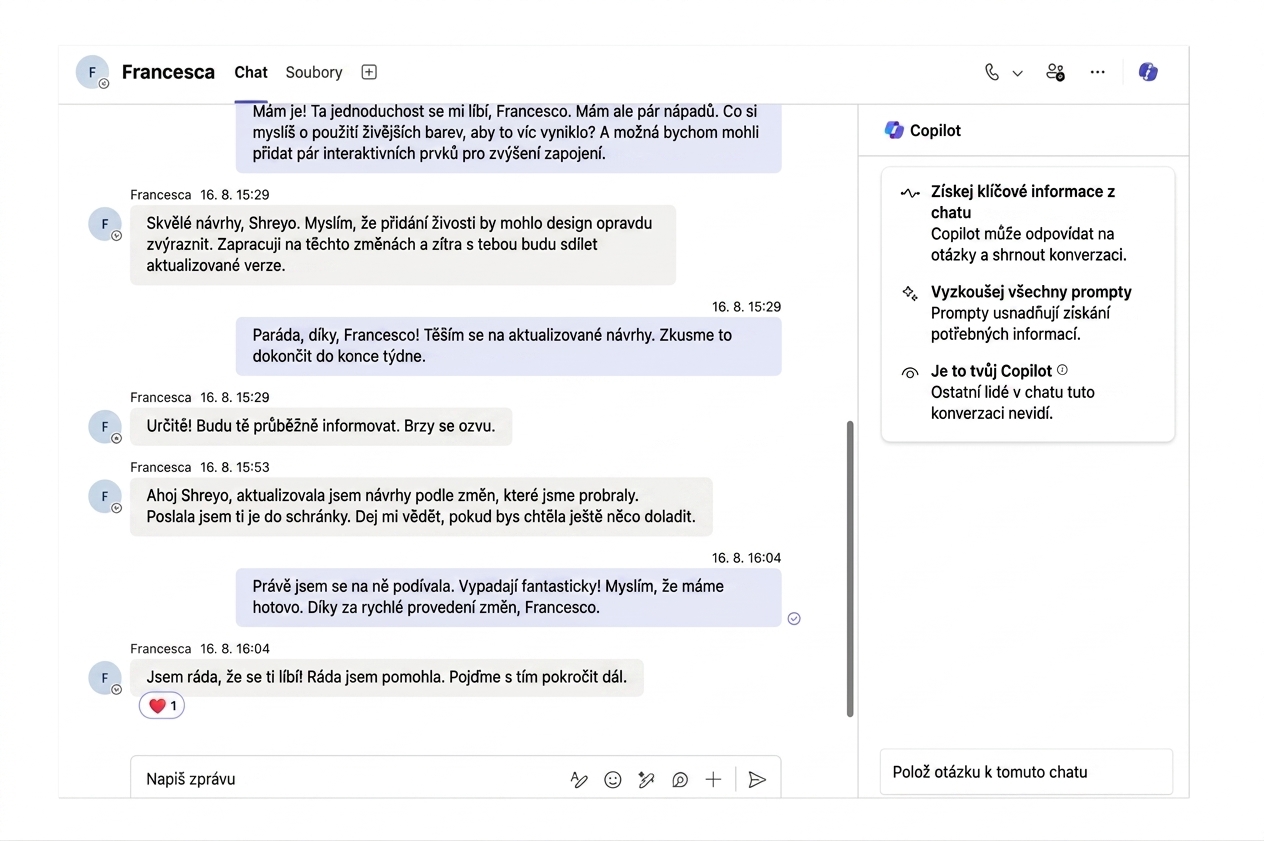The height and width of the screenshot is (841, 1264).
Task: Click the Polož otázku k tomuto chatu field
Action: click(x=1026, y=772)
